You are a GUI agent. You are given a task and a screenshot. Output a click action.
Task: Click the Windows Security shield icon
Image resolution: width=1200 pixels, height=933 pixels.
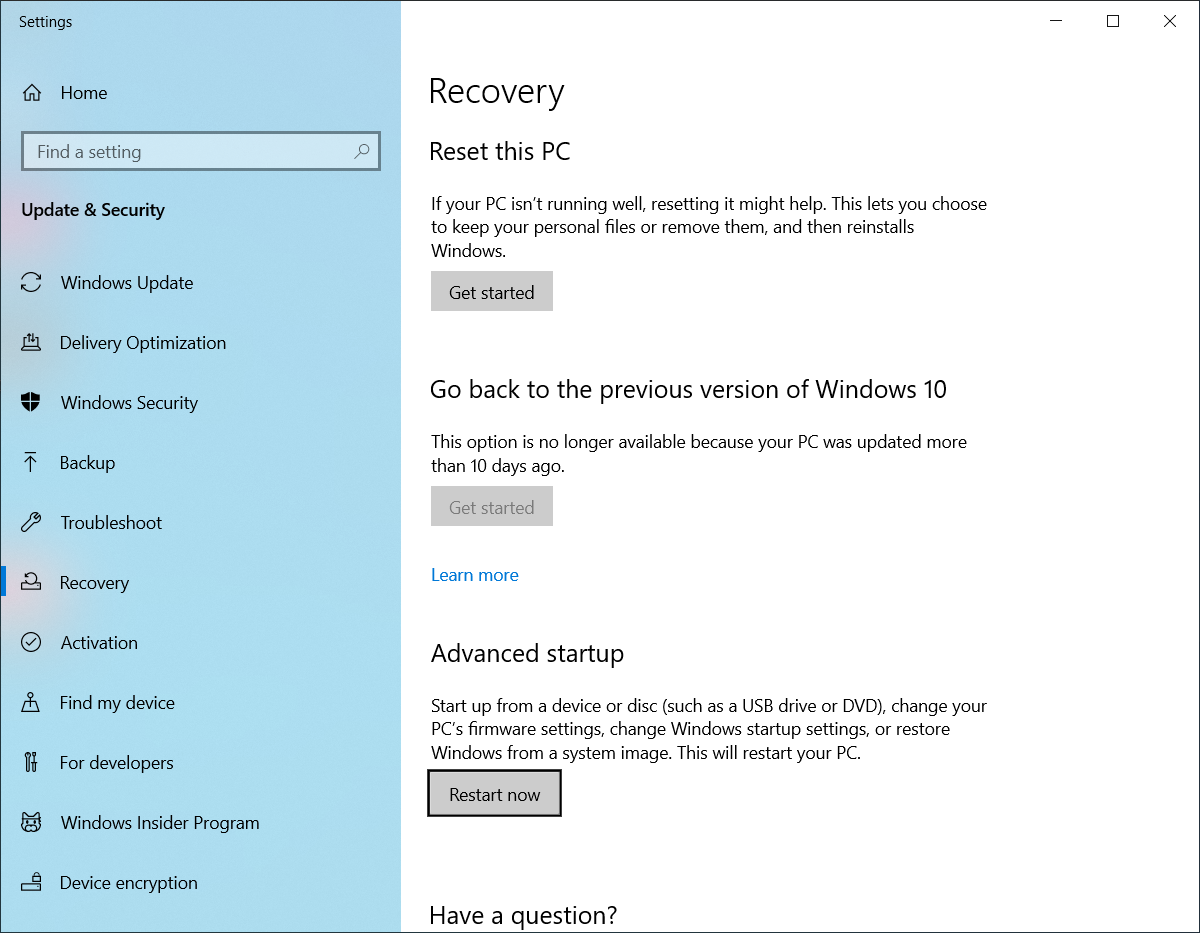[x=32, y=403]
